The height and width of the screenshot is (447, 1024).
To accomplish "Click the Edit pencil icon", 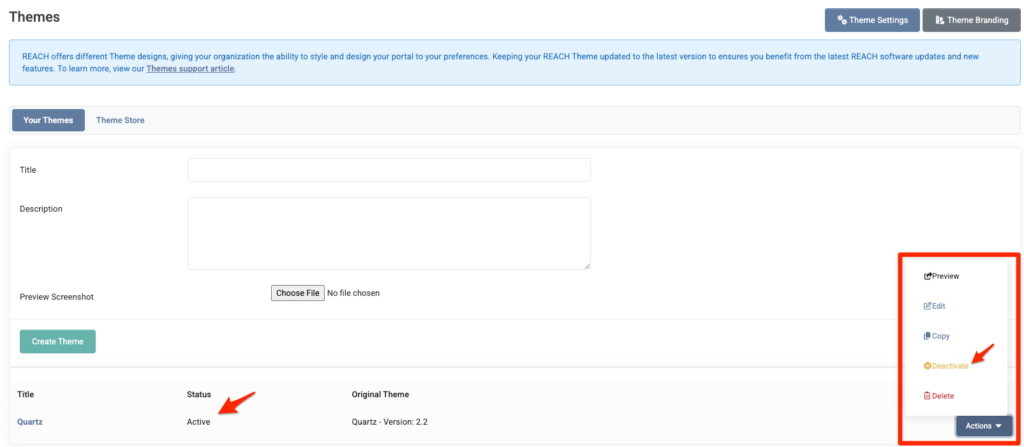I will tap(927, 306).
